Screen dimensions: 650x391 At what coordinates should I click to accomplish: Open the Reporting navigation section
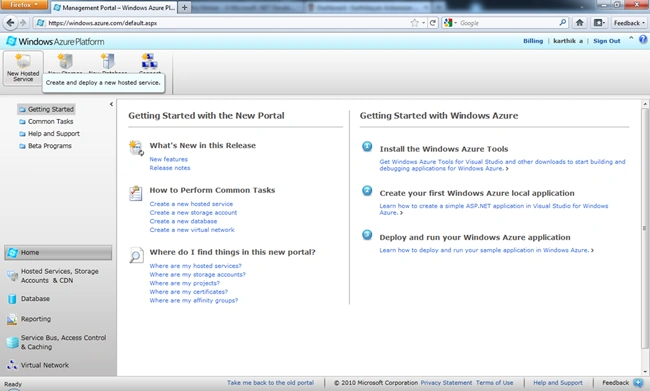[x=29, y=319]
